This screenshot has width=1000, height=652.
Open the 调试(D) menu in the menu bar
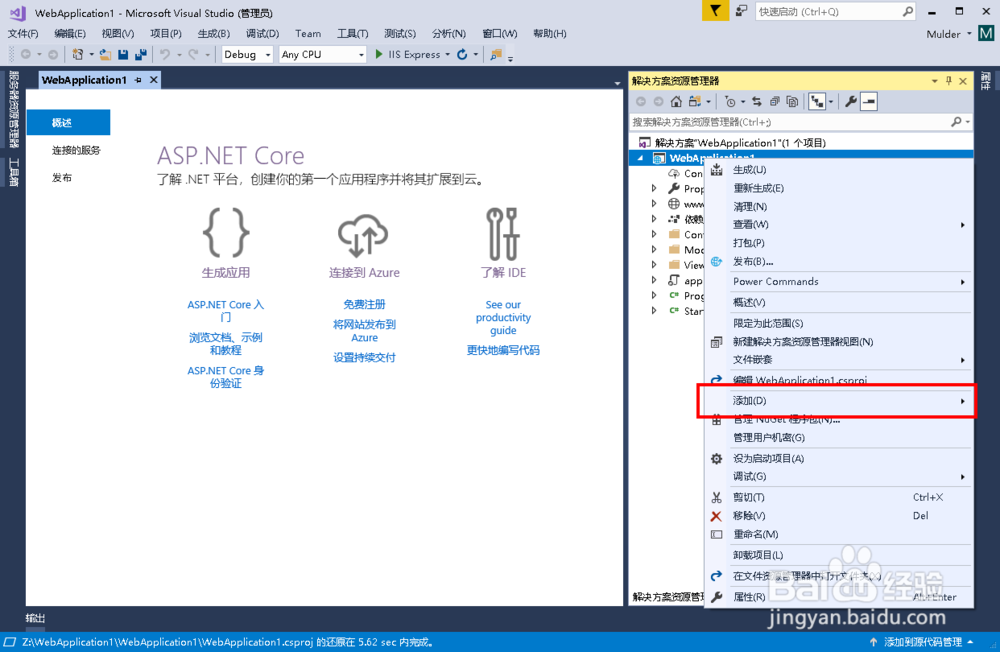pos(262,33)
